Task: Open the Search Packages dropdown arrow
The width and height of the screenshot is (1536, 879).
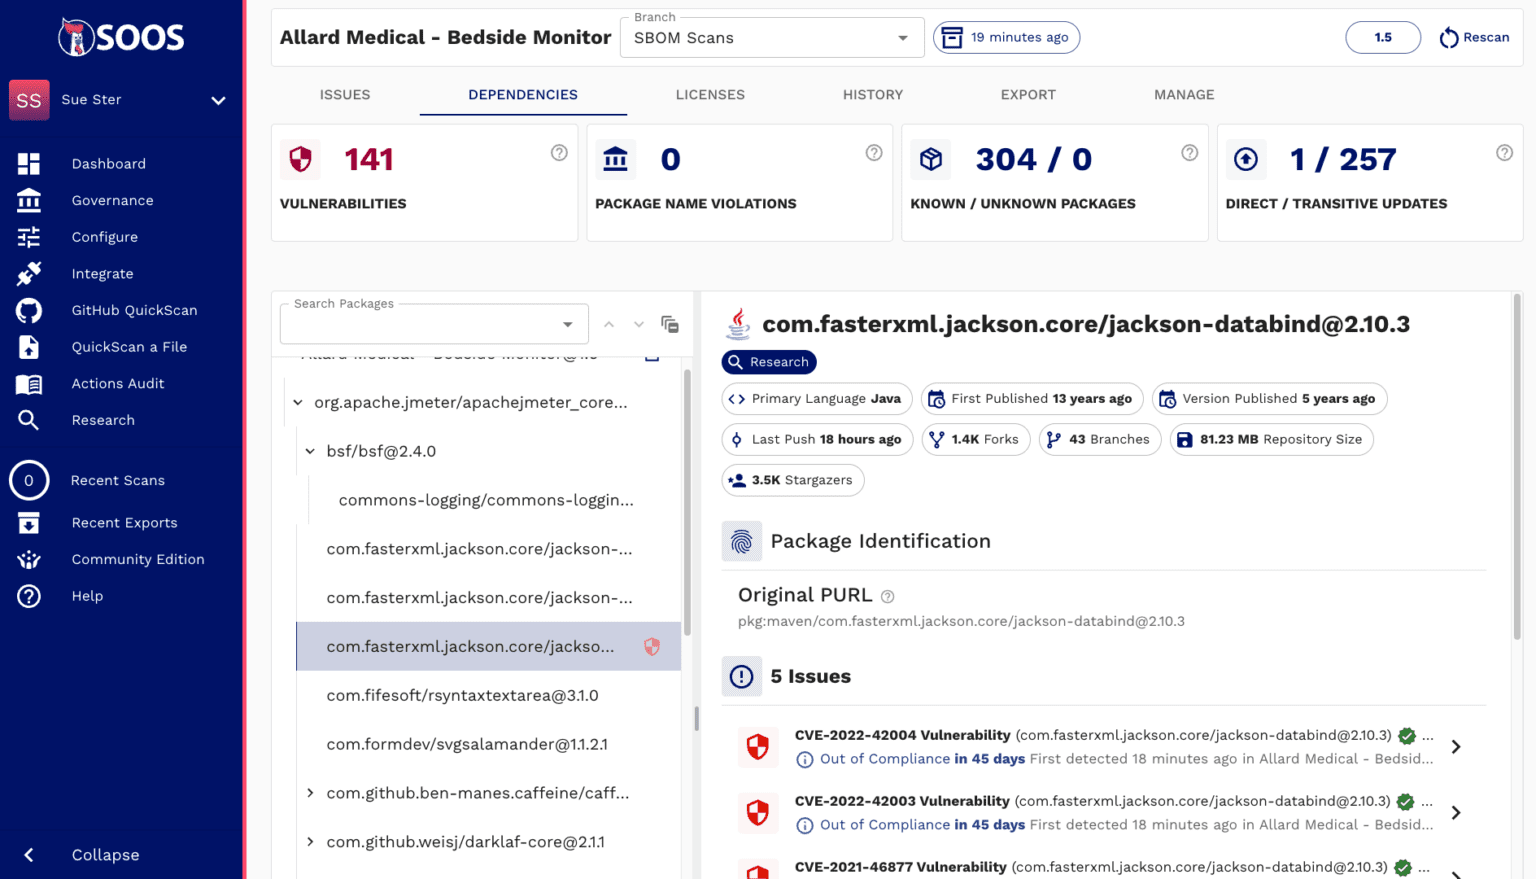Action: 568,325
